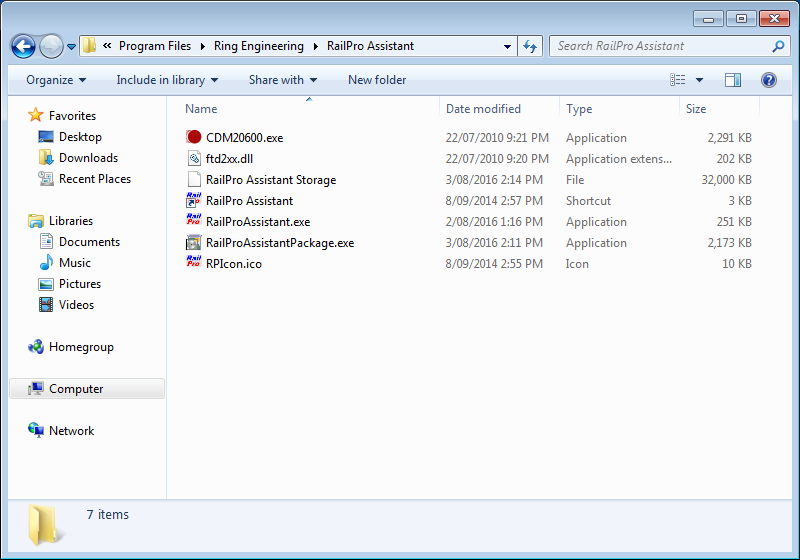Click the Ring Engineering breadcrumb in address bar
Image resolution: width=800 pixels, height=560 pixels.
tap(257, 46)
